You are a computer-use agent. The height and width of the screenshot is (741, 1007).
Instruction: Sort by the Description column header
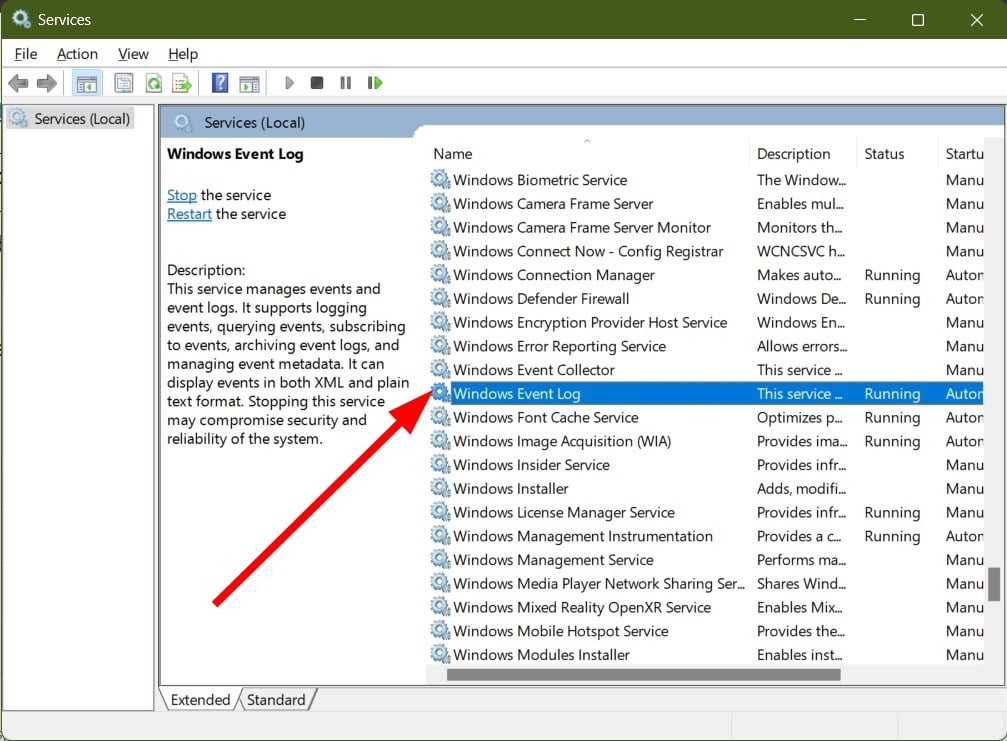802,153
